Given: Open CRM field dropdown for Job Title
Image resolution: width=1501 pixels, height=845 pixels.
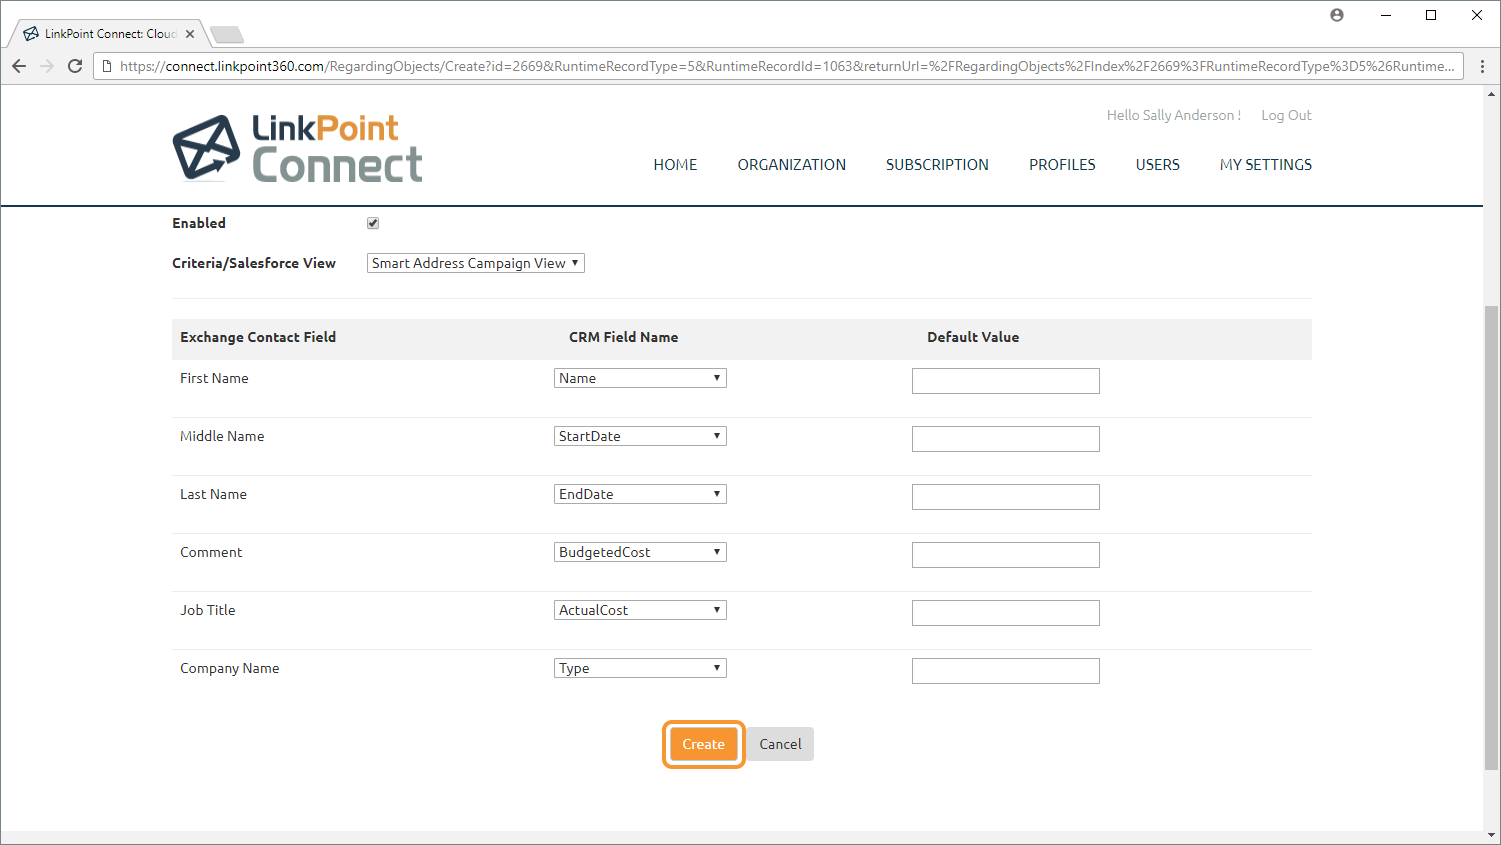Looking at the screenshot, I should [640, 610].
